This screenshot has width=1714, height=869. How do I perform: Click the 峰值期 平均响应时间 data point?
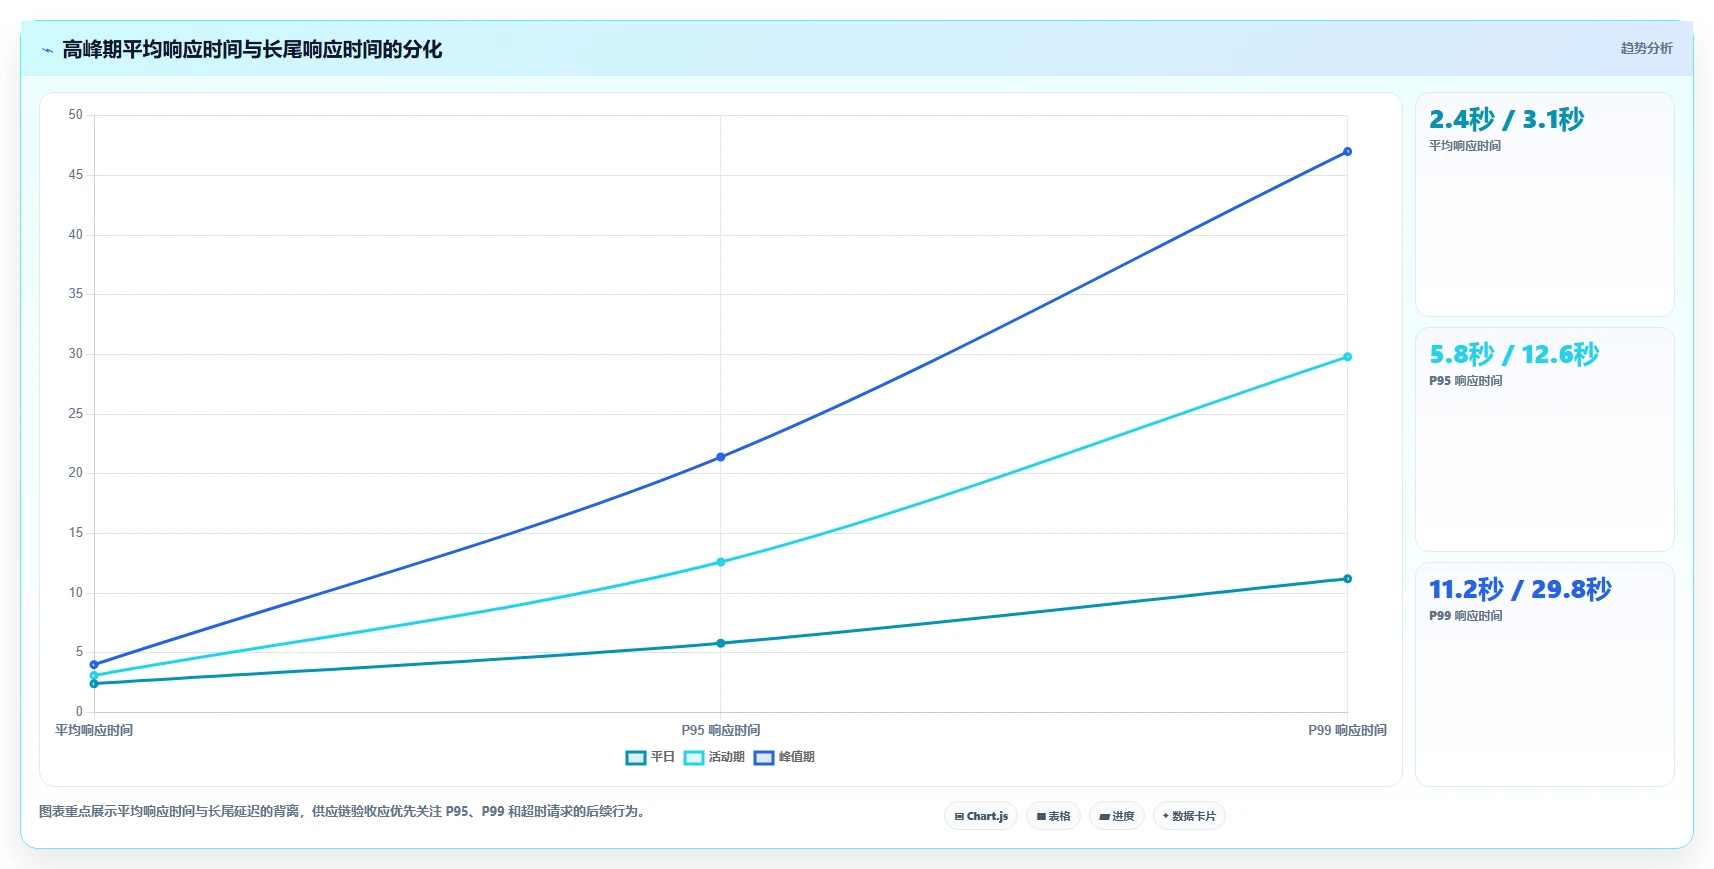point(94,665)
